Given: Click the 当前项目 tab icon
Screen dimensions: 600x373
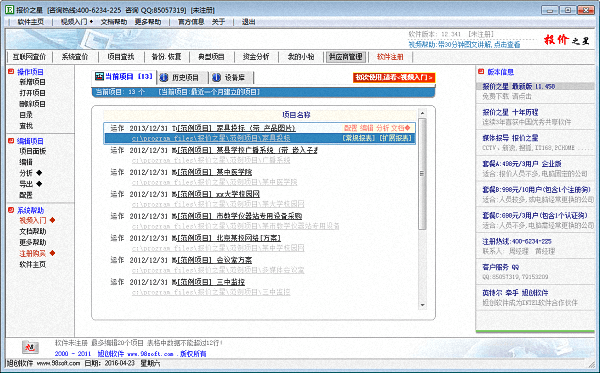Looking at the screenshot, I should [x=99, y=77].
